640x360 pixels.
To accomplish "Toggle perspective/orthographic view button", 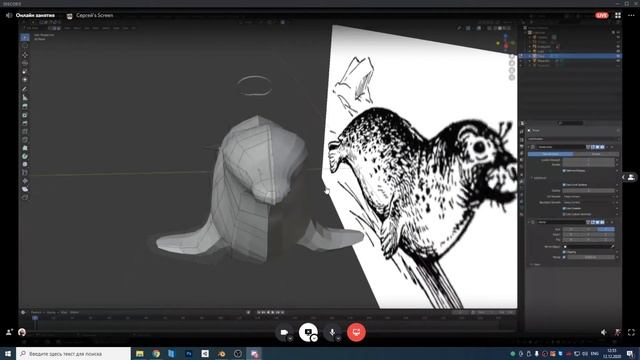I will point(512,78).
